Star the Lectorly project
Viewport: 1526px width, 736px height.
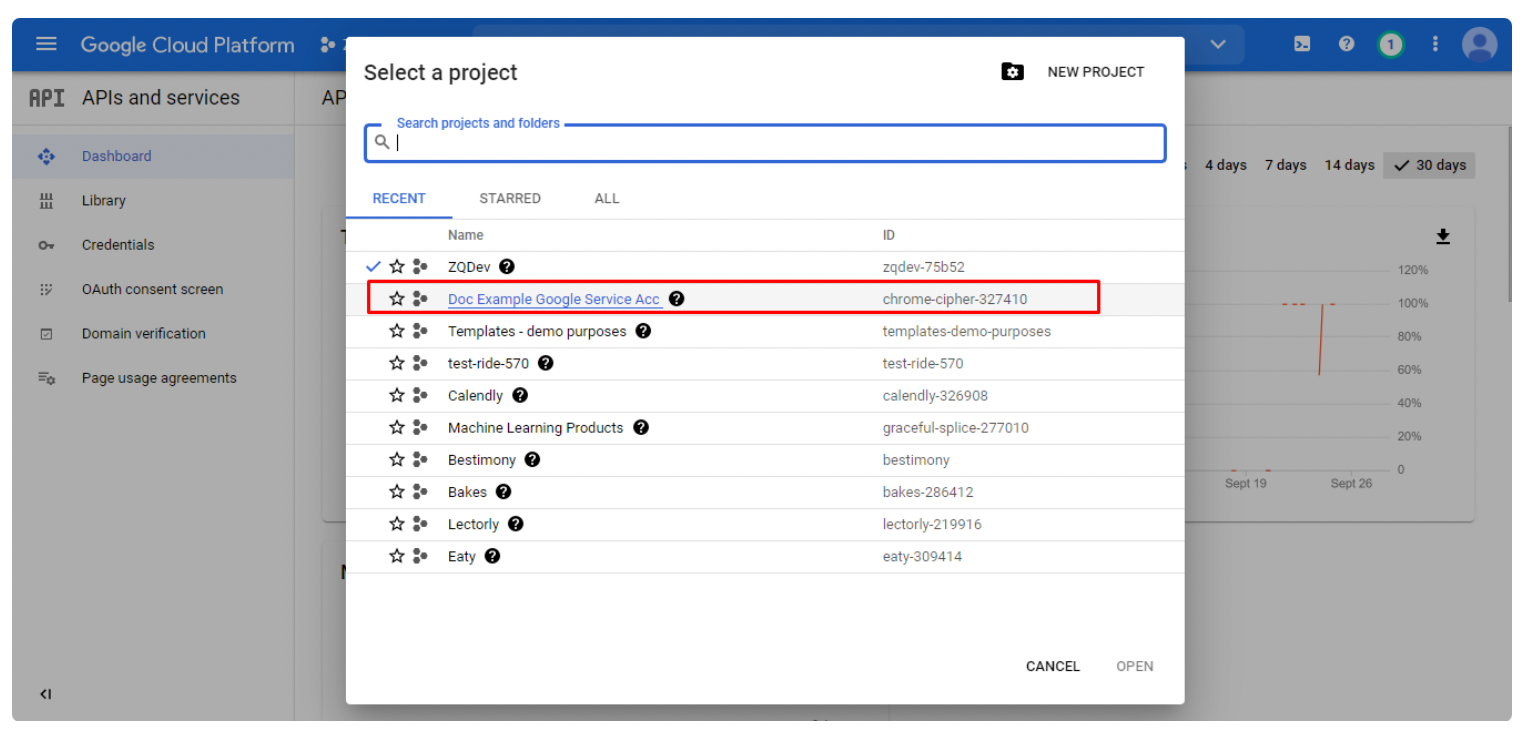point(397,524)
